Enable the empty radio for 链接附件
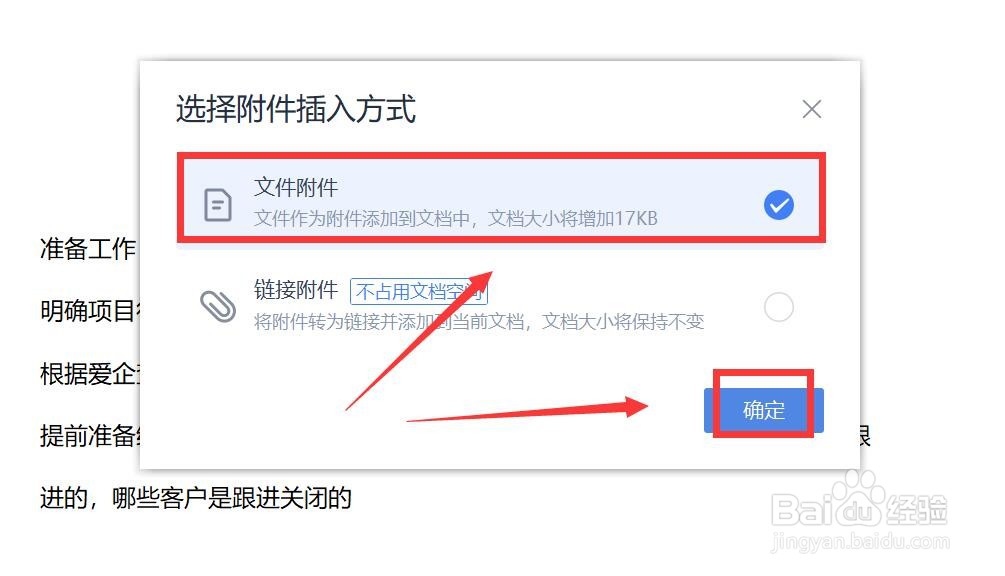The image size is (1005, 576). point(779,307)
